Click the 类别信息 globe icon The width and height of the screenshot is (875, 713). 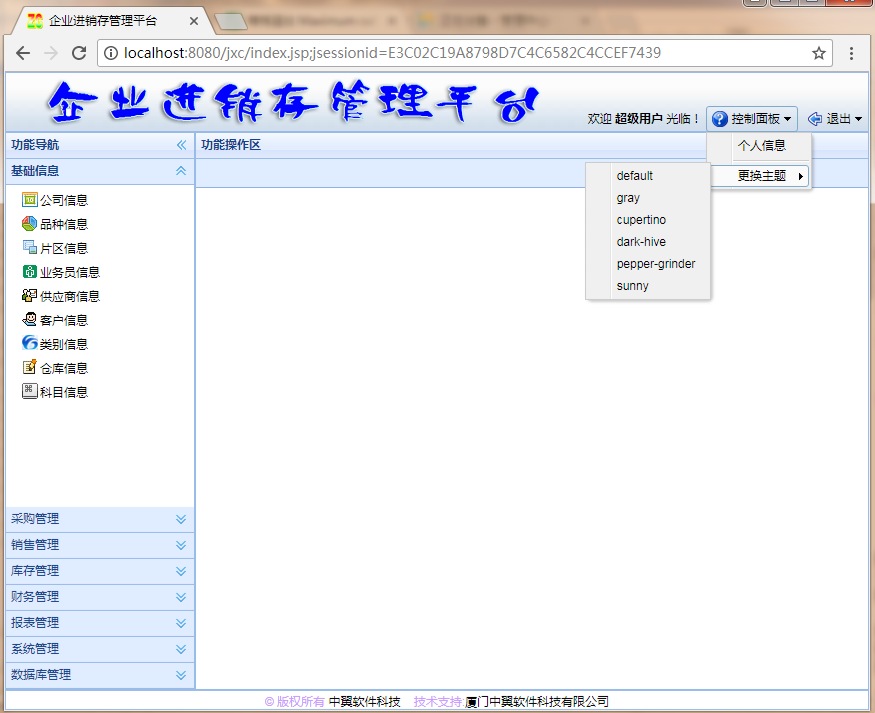pos(30,343)
